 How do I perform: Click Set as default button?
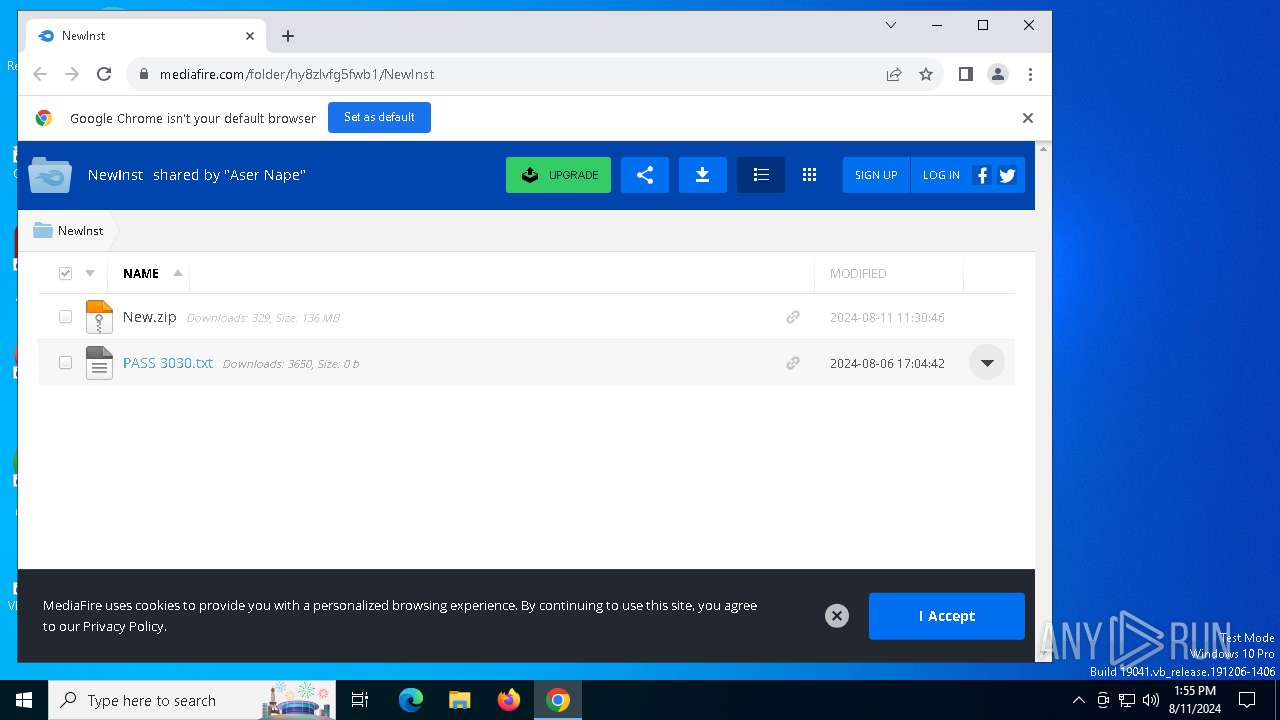point(379,117)
